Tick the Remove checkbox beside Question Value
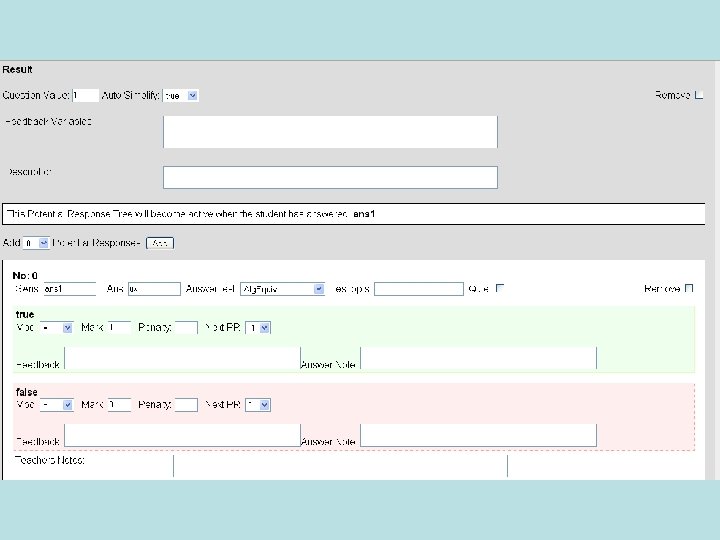Image resolution: width=720 pixels, height=540 pixels. click(699, 95)
